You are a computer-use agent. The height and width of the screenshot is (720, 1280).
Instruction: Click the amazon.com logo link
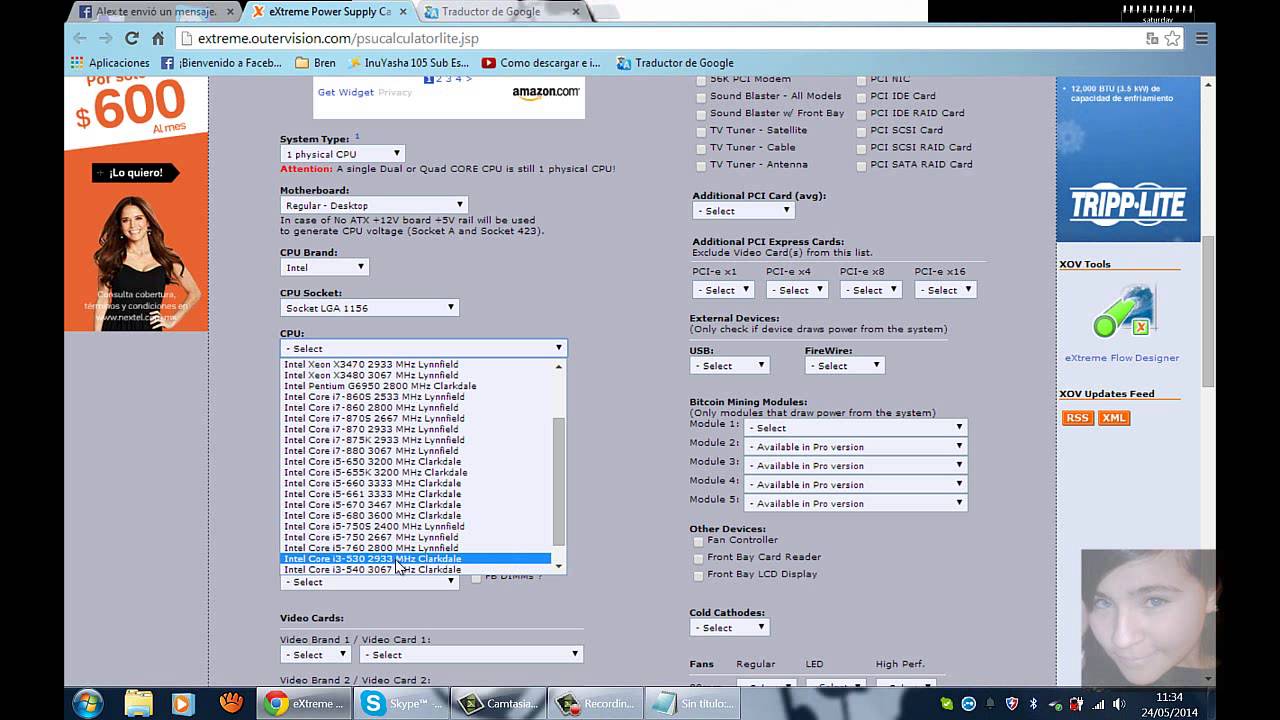coord(546,92)
